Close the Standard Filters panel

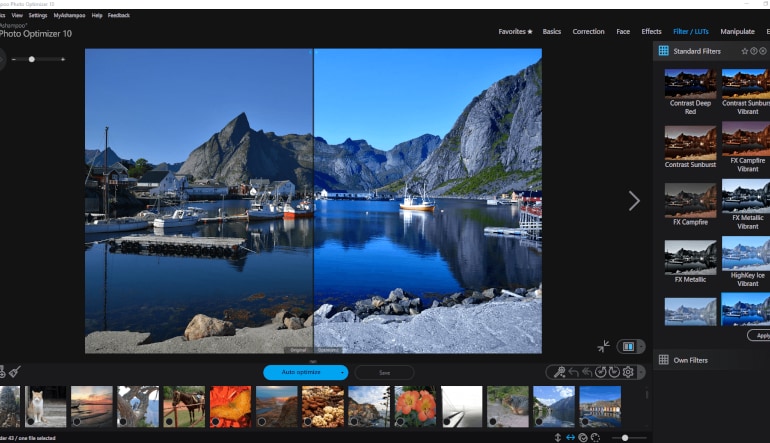[763, 51]
